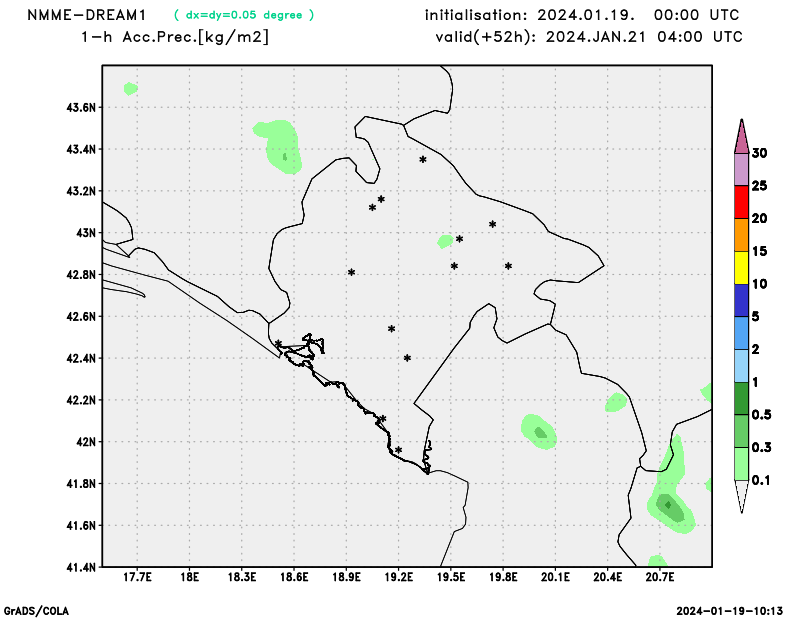800x618 pixels.
Task: Click the red 20-25 colorbar swatch
Action: pos(741,202)
